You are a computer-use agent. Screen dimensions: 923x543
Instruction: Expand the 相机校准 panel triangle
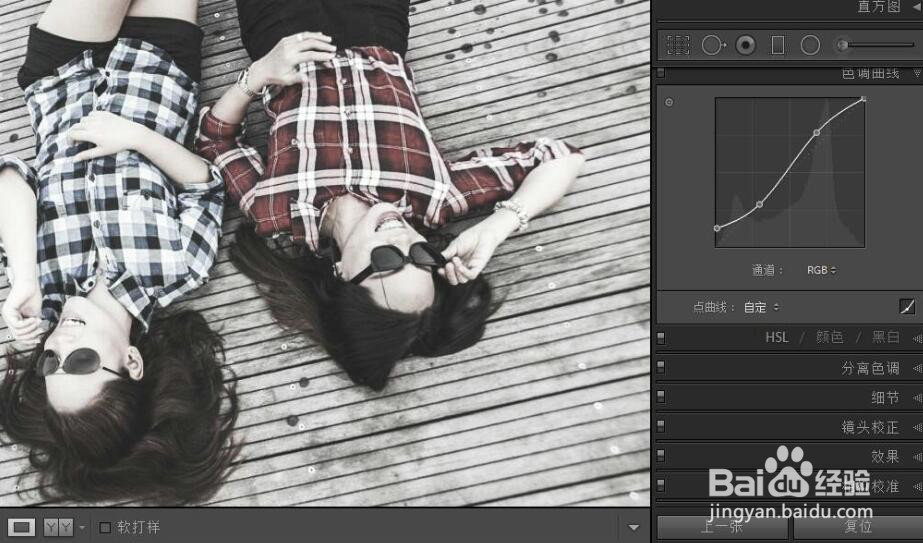coord(917,486)
